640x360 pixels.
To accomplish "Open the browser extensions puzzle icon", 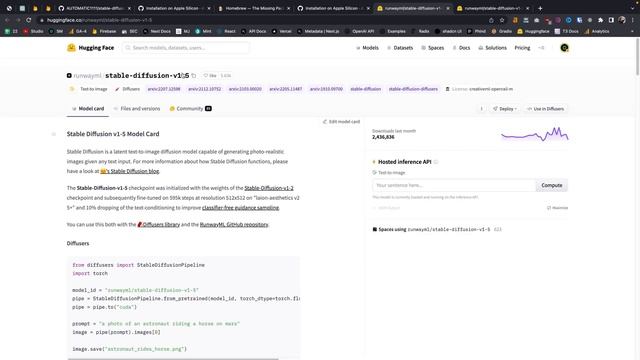I will pos(600,20).
